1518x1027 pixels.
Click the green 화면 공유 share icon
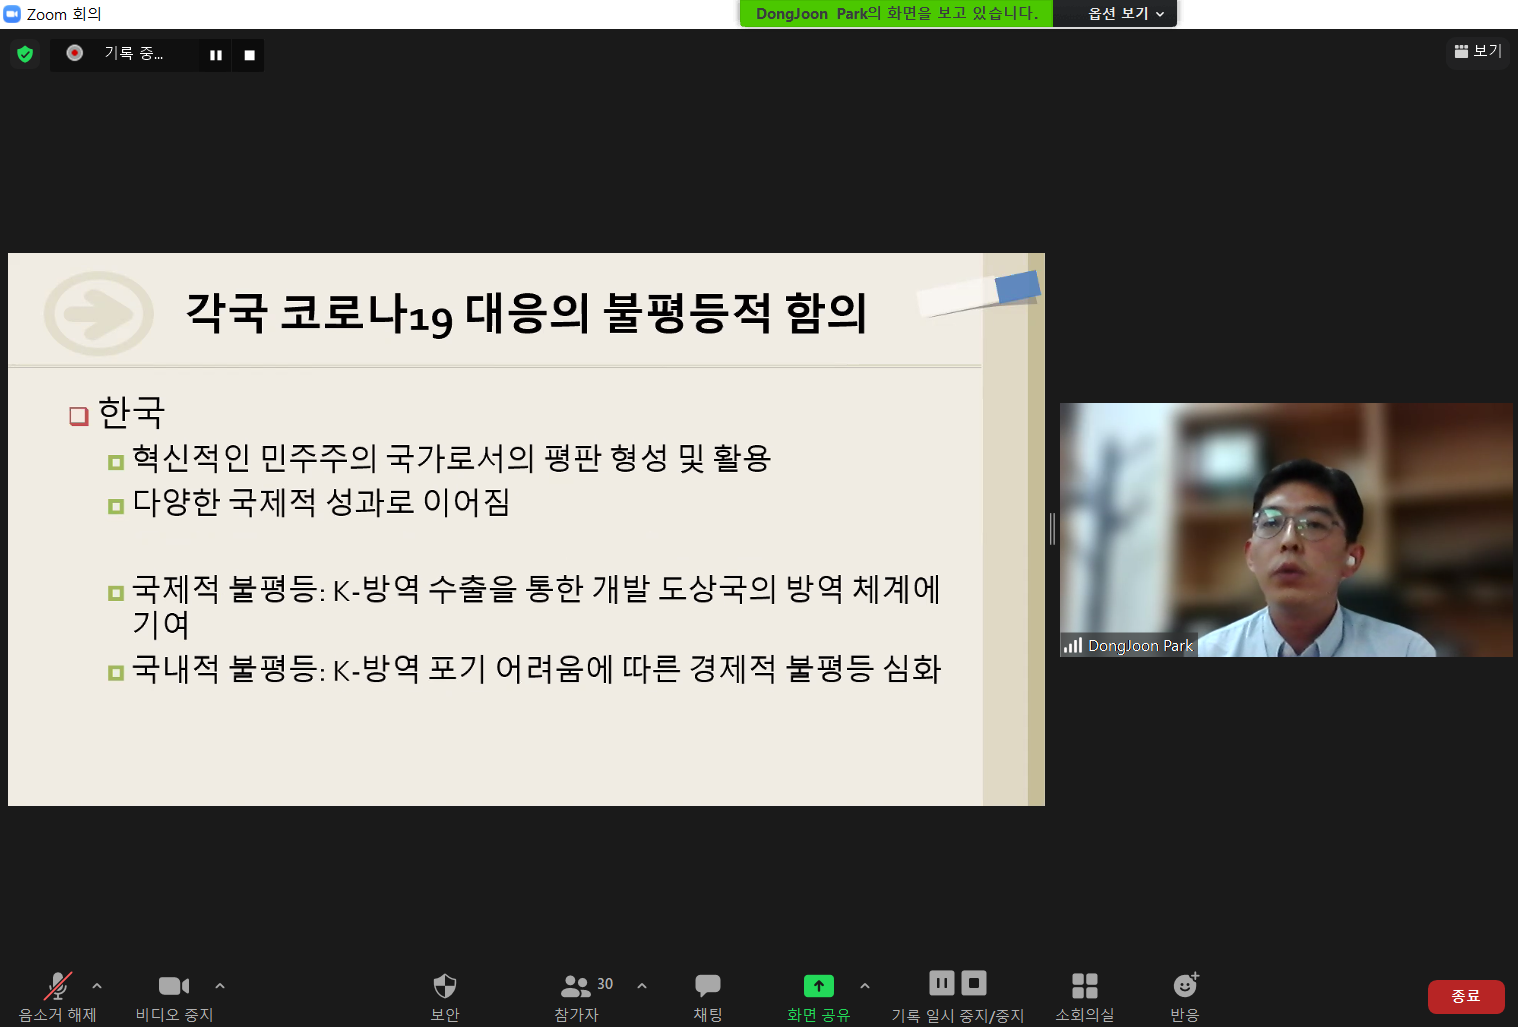coord(818,987)
